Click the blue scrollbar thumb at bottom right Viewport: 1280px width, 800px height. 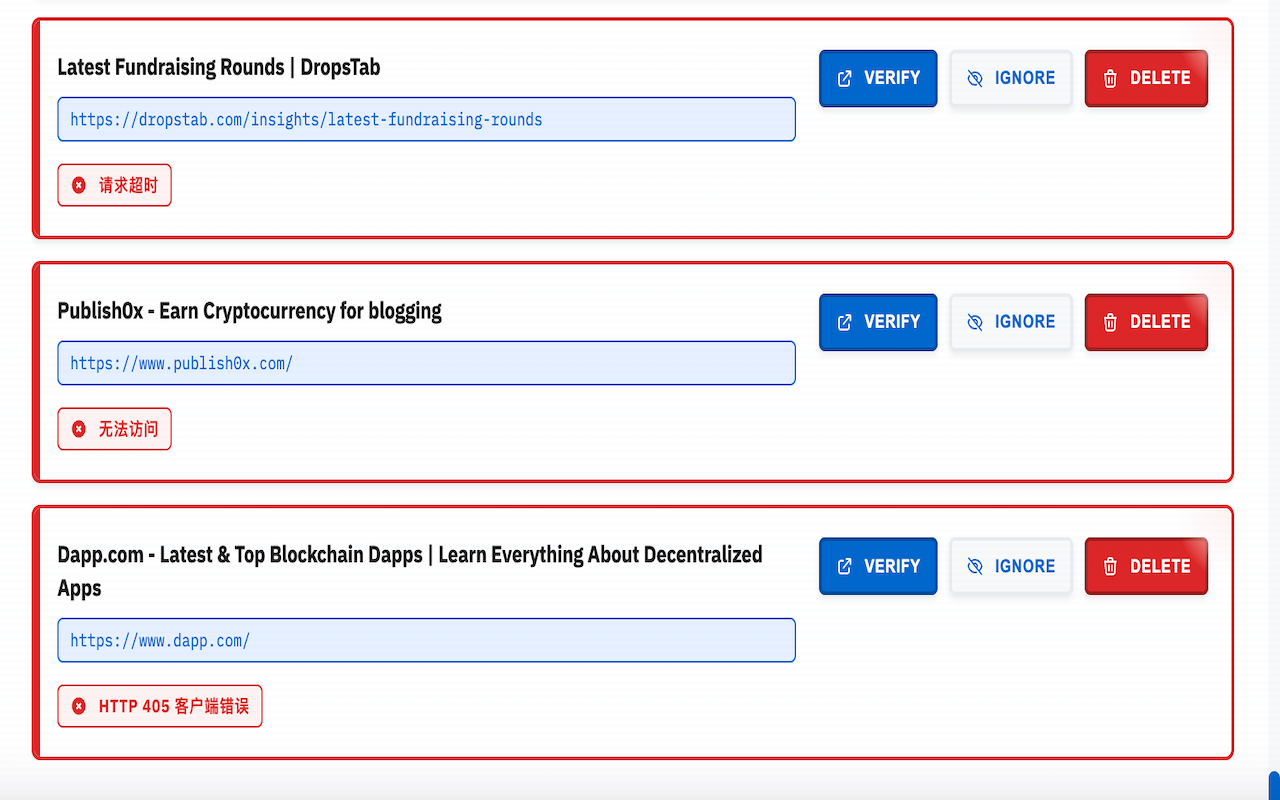pyautogui.click(x=1274, y=785)
